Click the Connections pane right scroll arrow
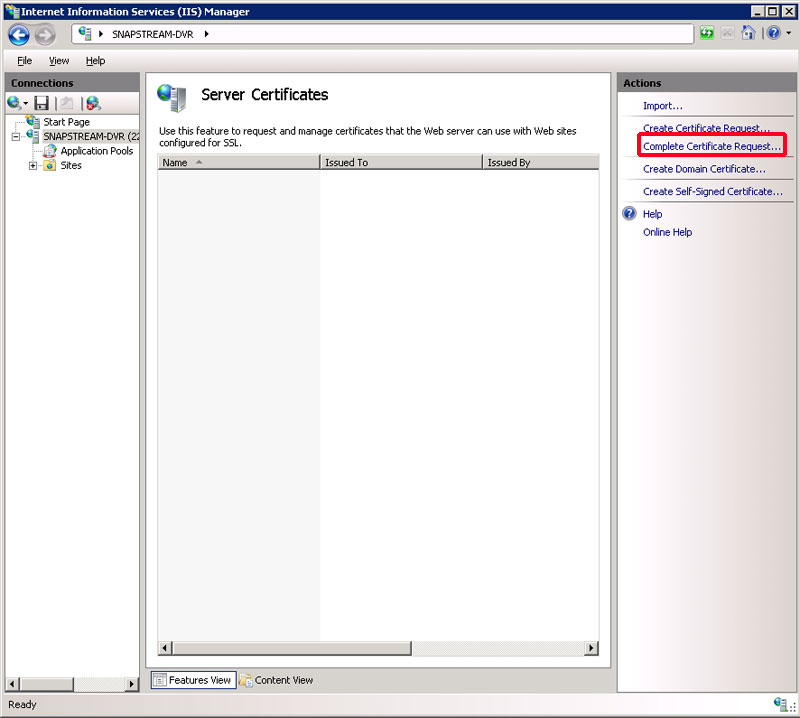 coord(132,684)
